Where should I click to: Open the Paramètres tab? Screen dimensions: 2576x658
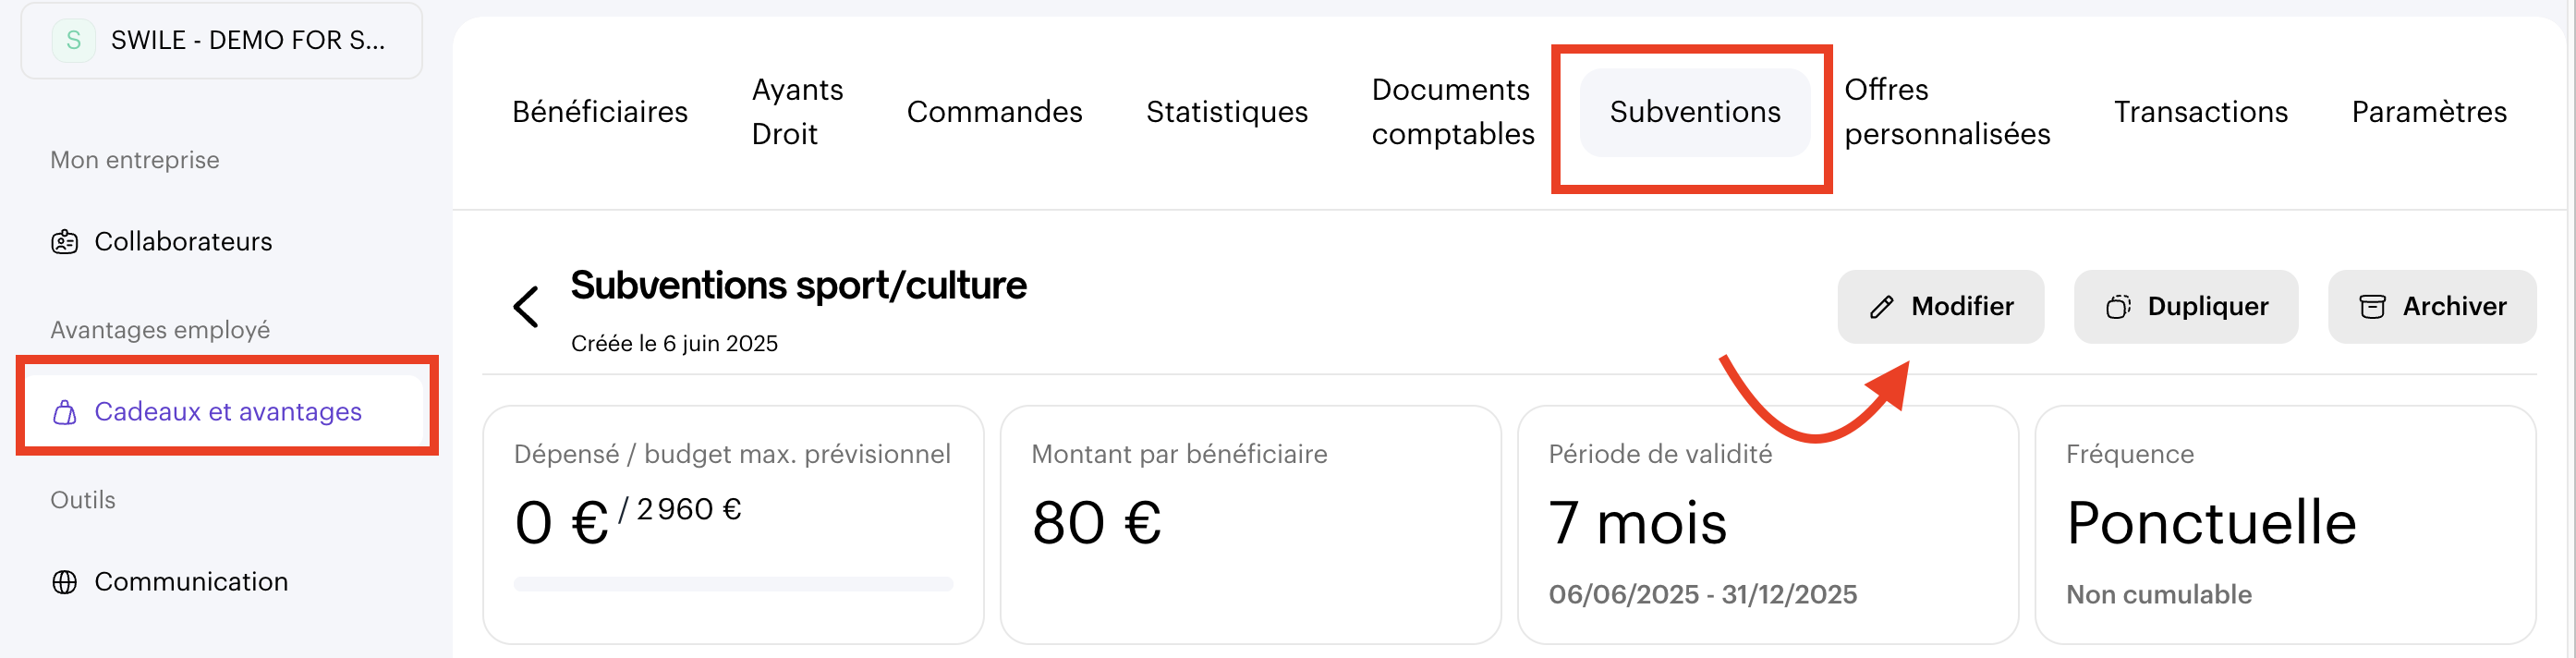2428,112
